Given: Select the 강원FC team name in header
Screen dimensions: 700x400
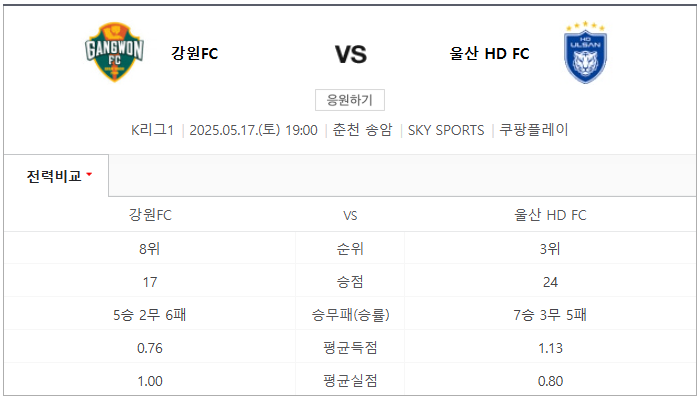Looking at the screenshot, I should pyautogui.click(x=195, y=54).
